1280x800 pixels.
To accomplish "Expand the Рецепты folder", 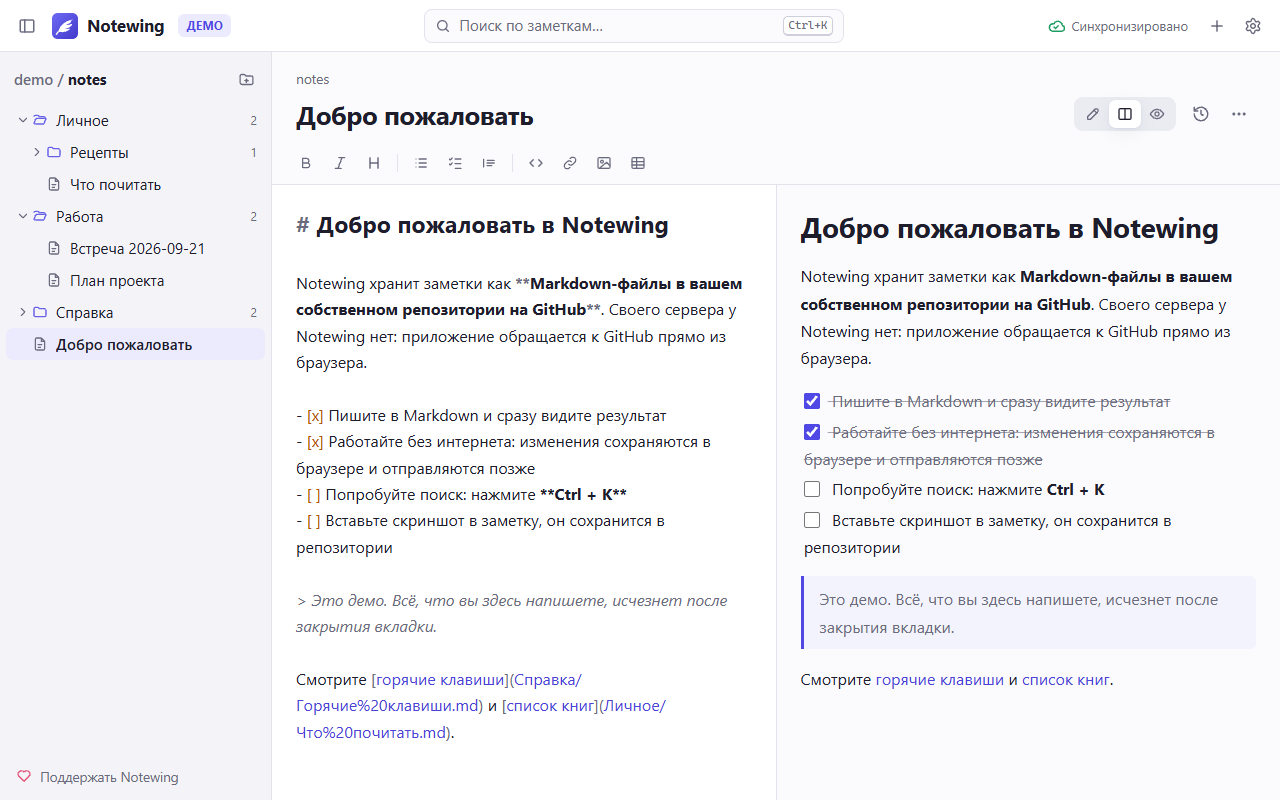I will [x=37, y=153].
